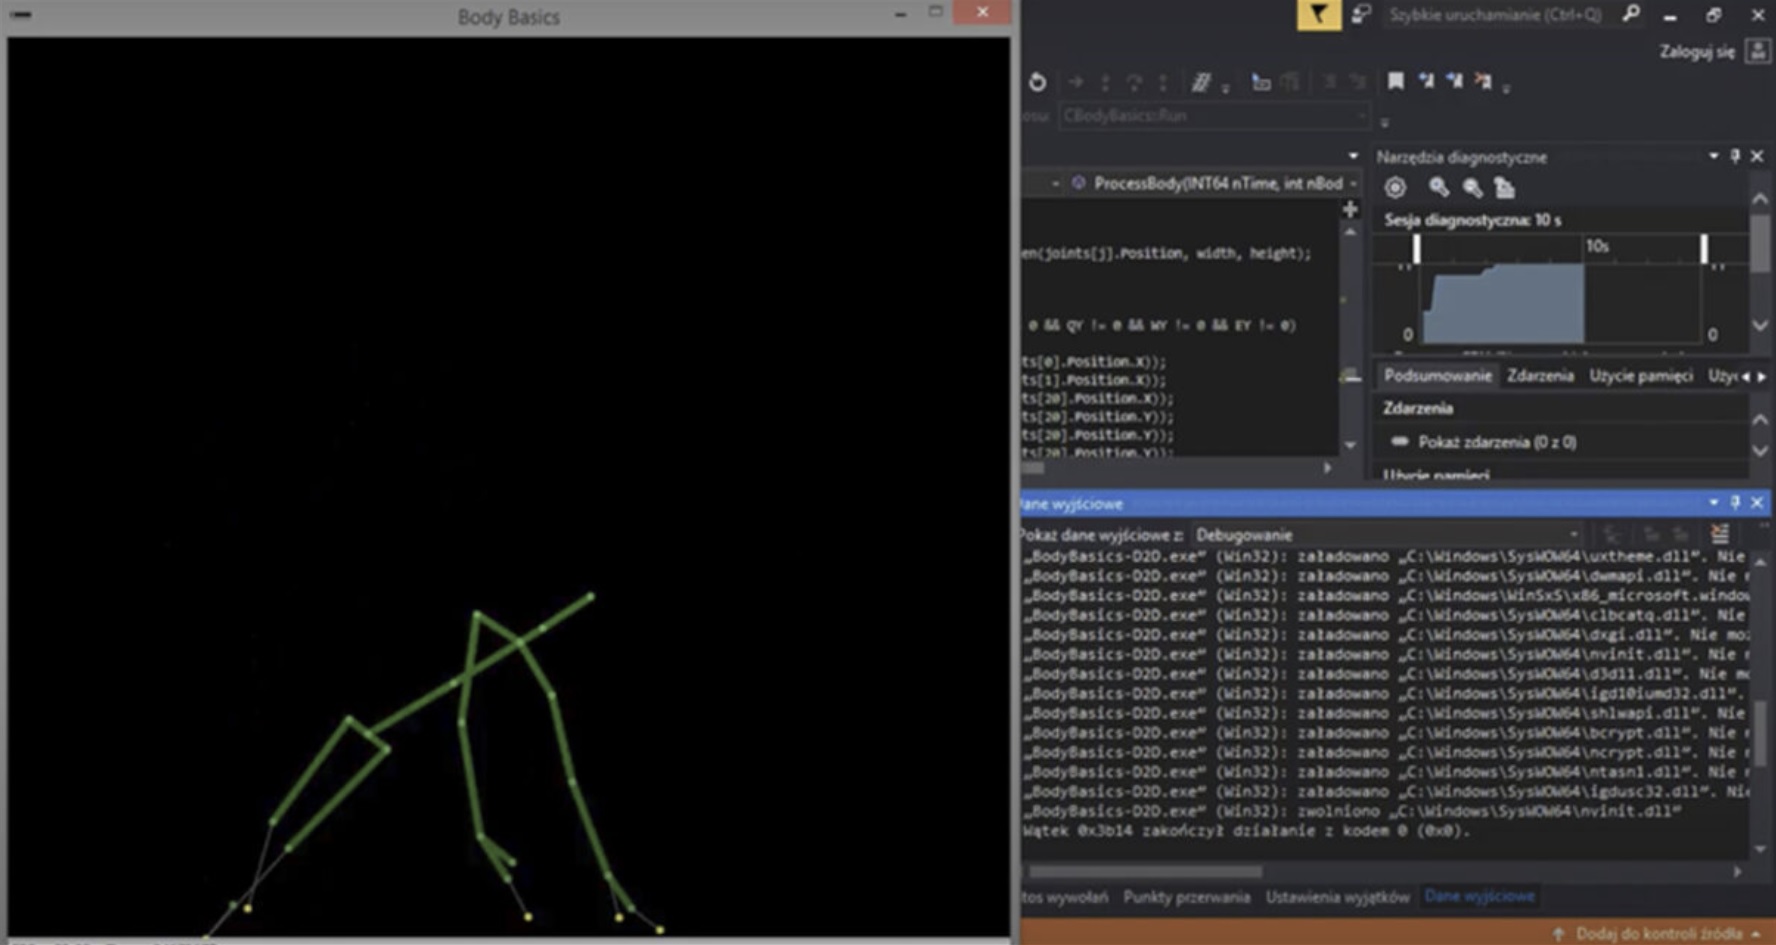Screen dimensions: 1776x945
Task: Open Narzędzia diagnostyczne window options arrow
Action: tap(1713, 156)
